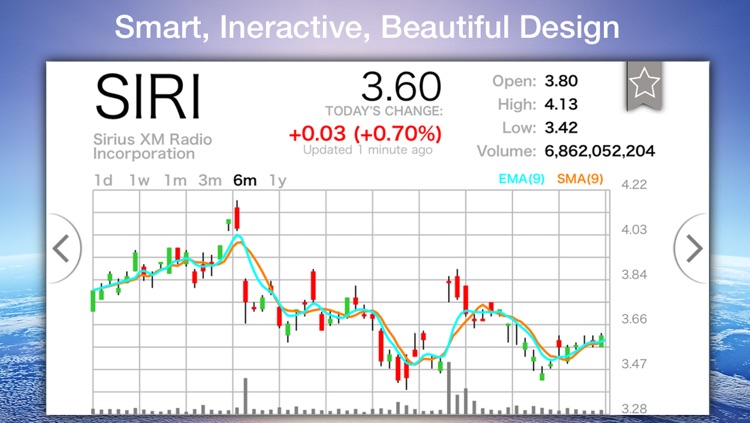Tap the High value 4.13
Viewport: 750px width, 423px height.
[x=561, y=104]
